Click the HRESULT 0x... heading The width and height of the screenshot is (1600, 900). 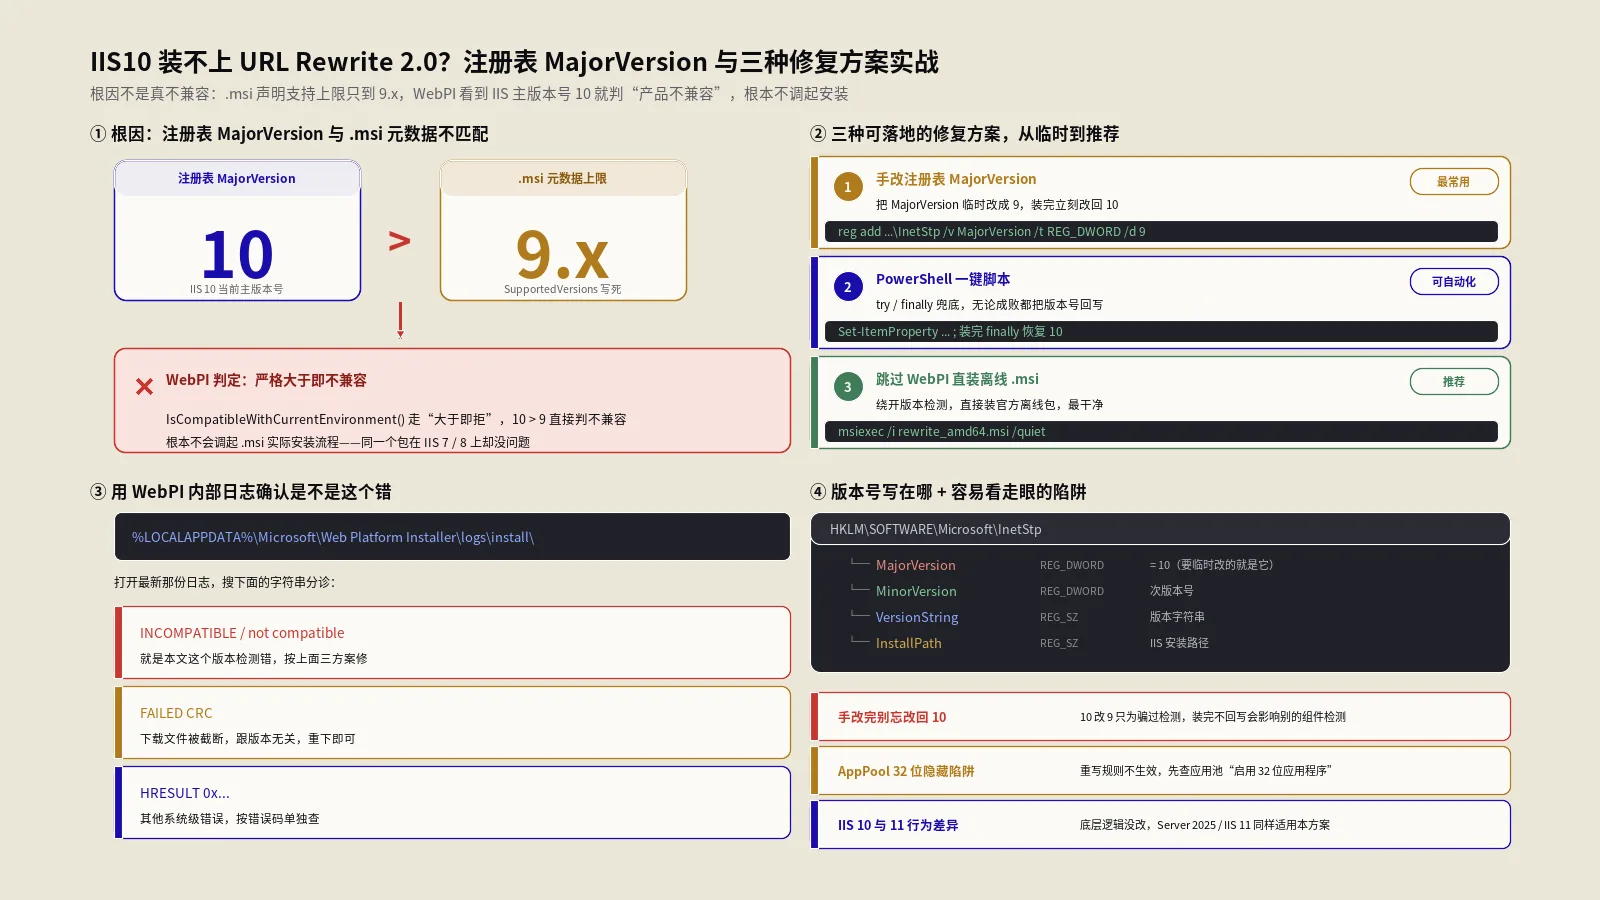click(x=185, y=793)
